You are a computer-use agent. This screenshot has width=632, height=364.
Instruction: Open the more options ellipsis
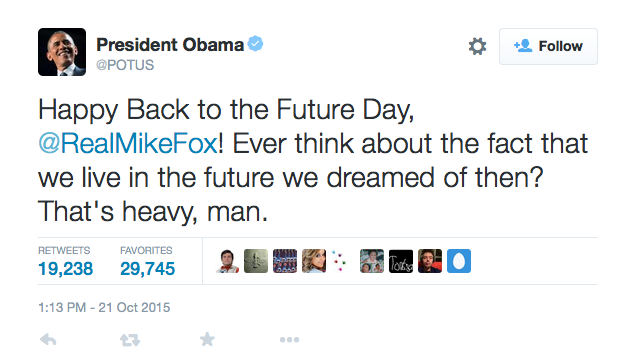[289, 340]
